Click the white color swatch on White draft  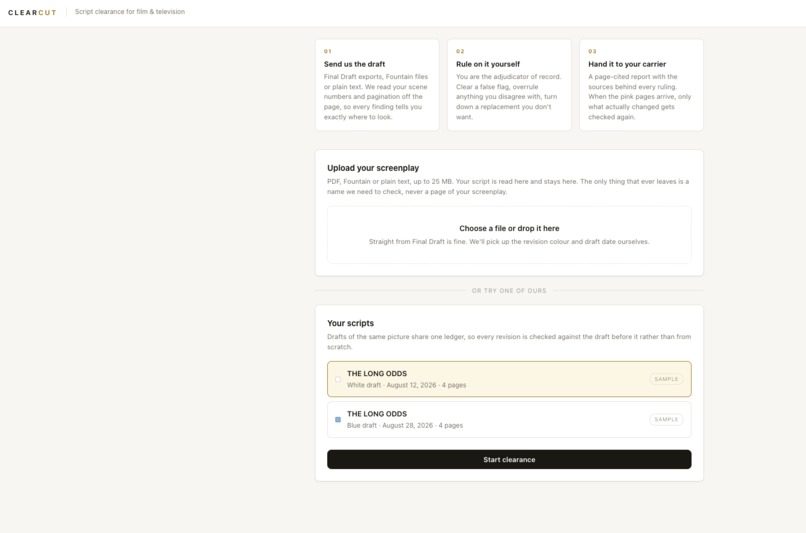(x=338, y=379)
